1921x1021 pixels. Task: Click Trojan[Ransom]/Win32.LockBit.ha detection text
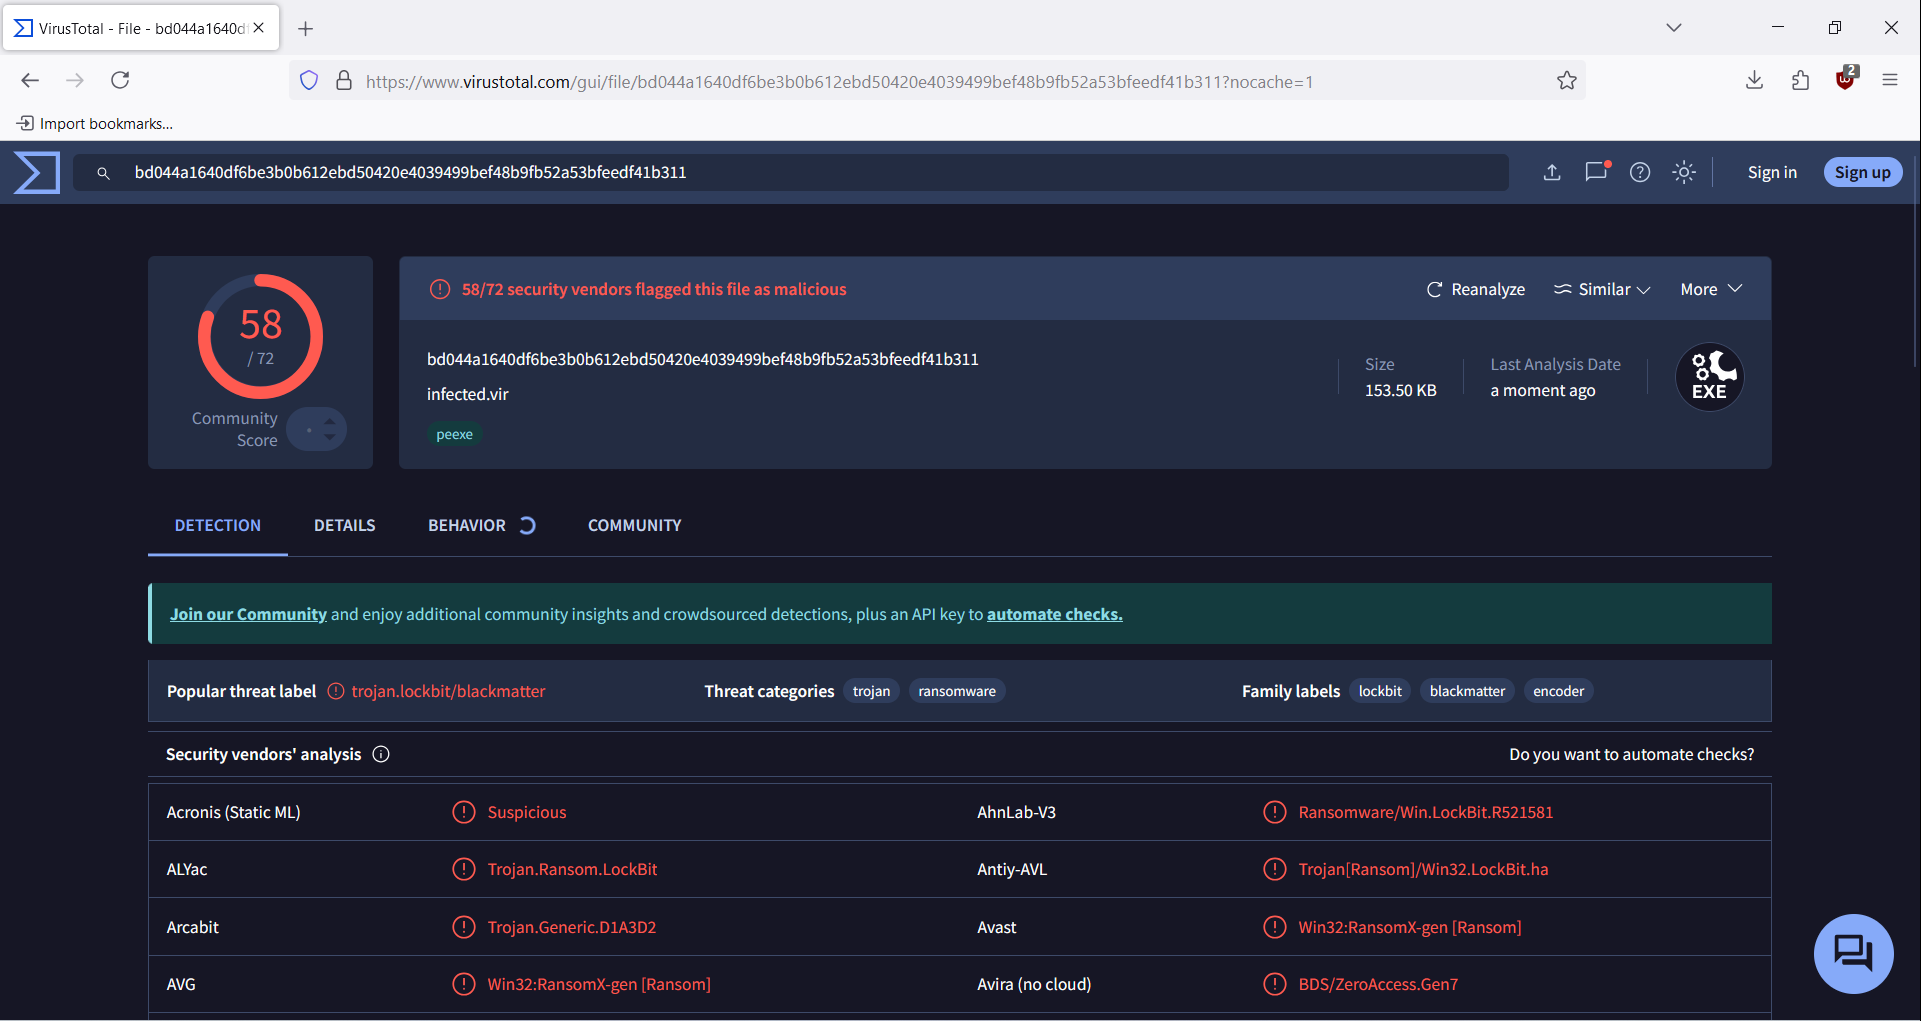(1423, 869)
